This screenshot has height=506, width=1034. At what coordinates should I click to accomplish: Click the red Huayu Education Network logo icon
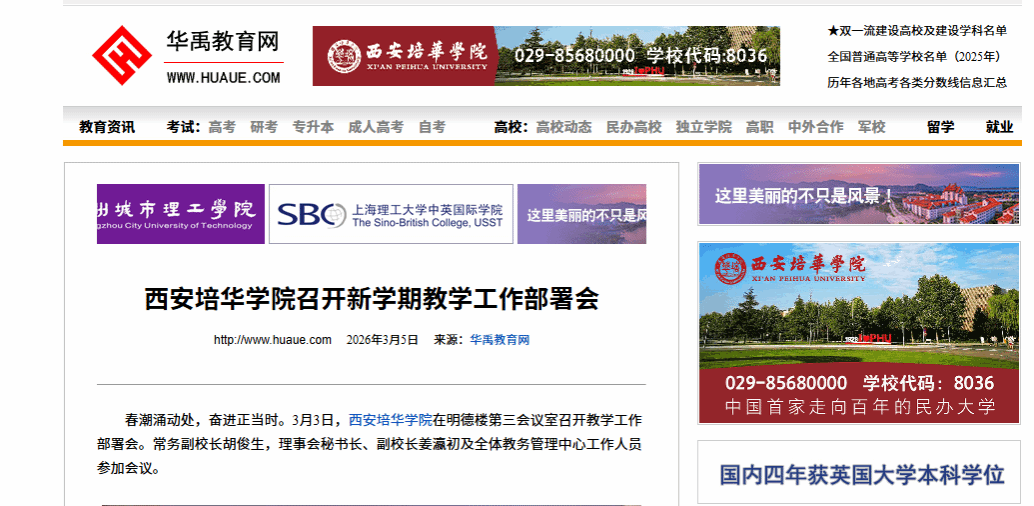[122, 56]
